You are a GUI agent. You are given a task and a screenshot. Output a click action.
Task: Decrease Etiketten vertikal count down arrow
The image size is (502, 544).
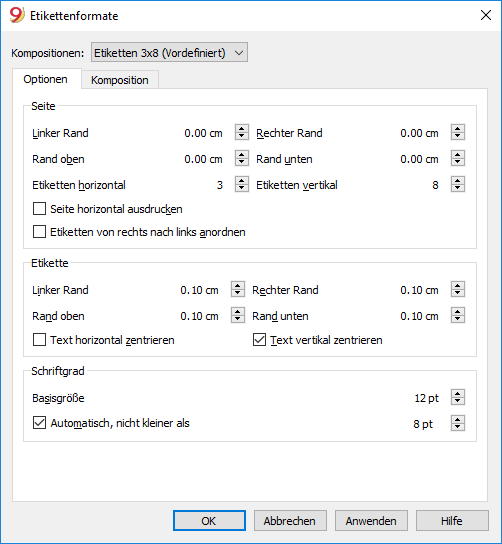click(458, 188)
